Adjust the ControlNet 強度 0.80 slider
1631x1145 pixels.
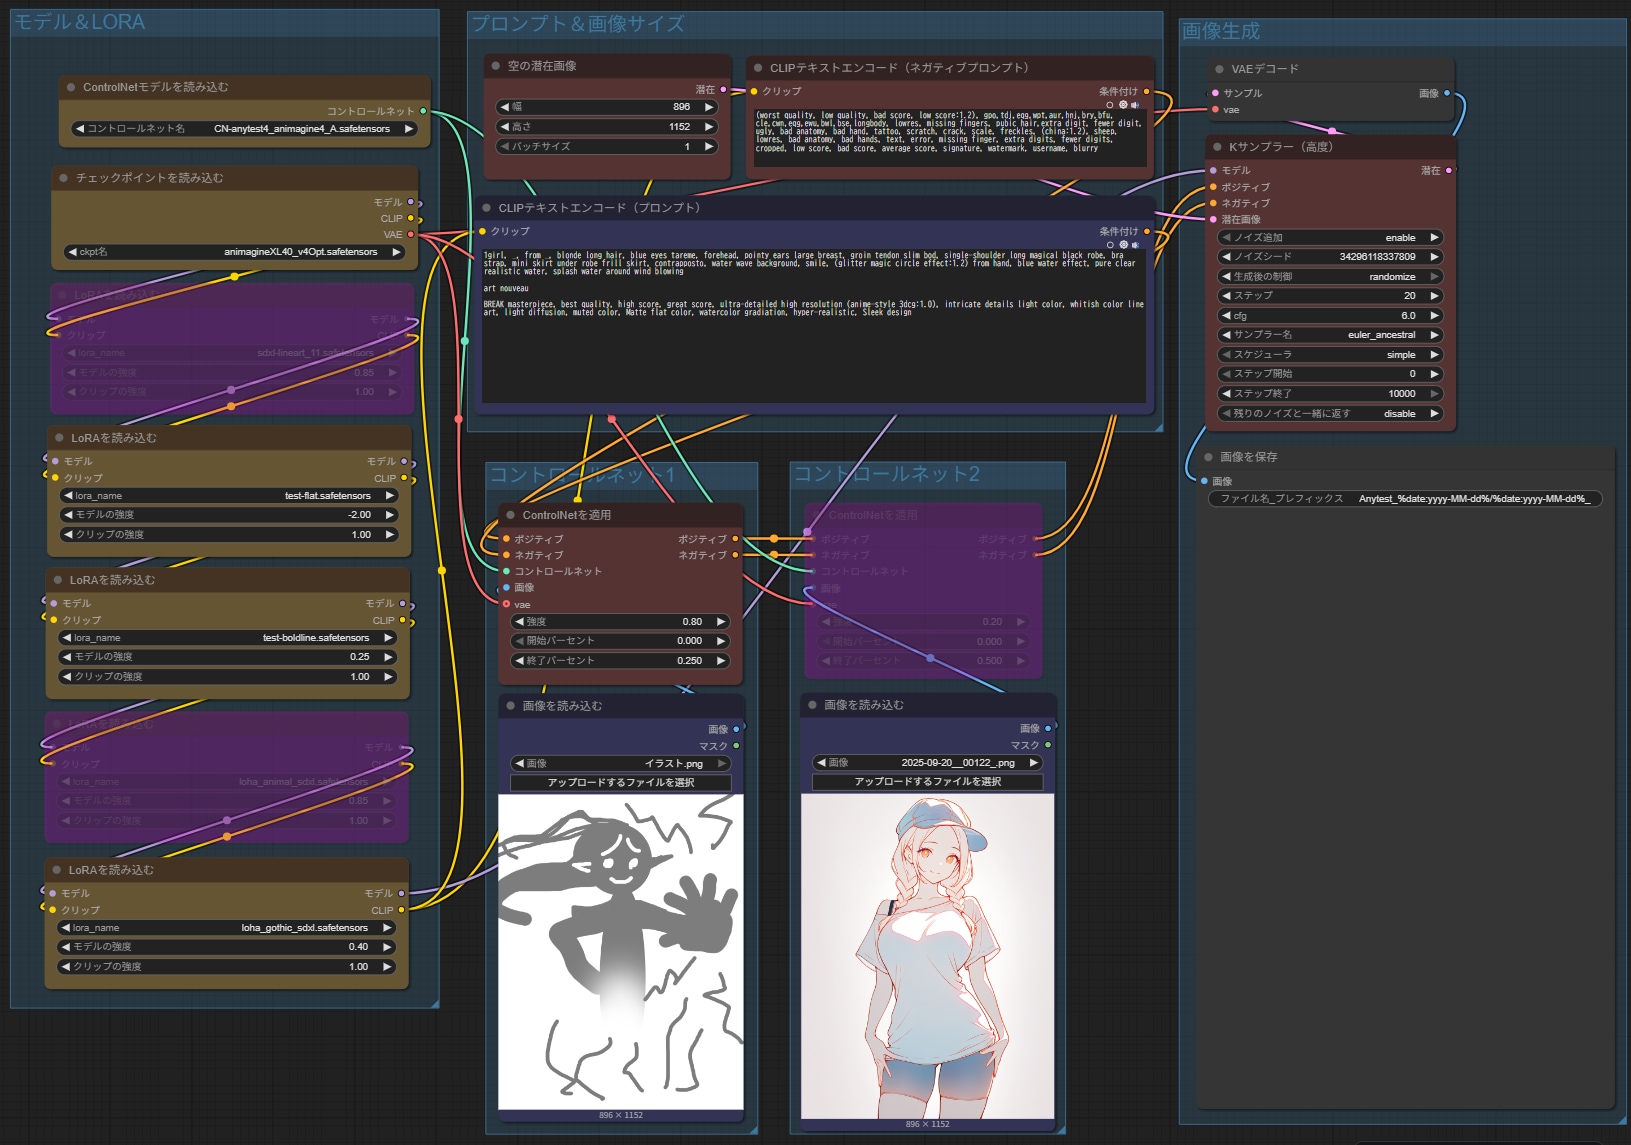coord(620,622)
